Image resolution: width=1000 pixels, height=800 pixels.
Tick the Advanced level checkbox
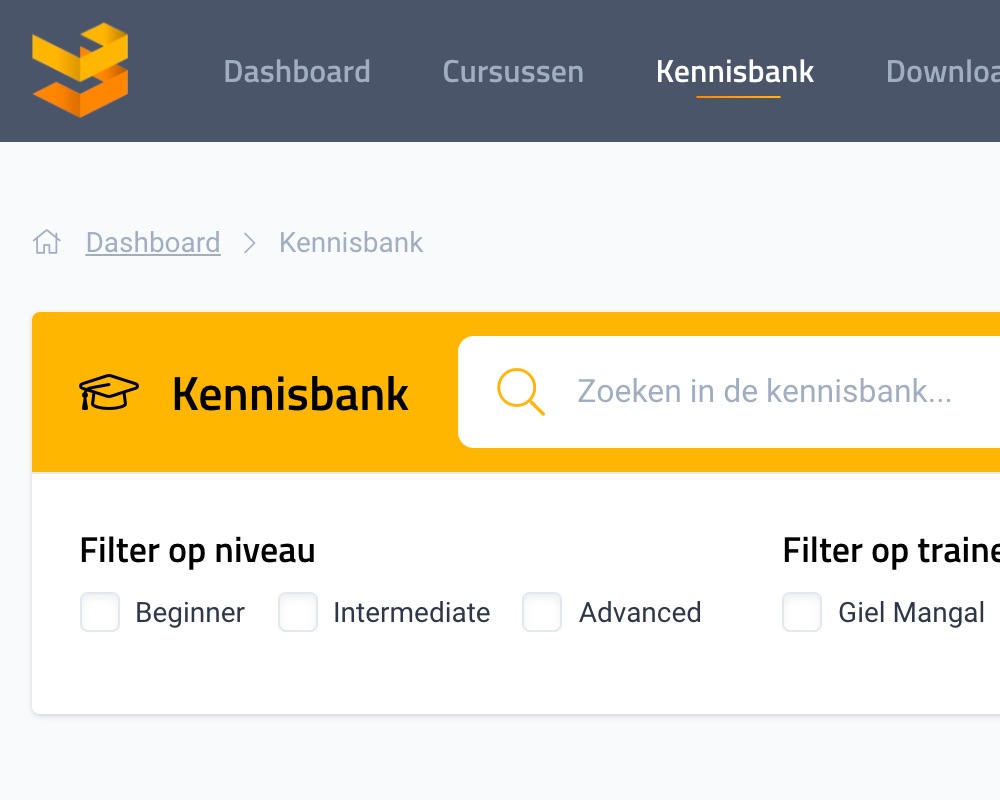542,612
